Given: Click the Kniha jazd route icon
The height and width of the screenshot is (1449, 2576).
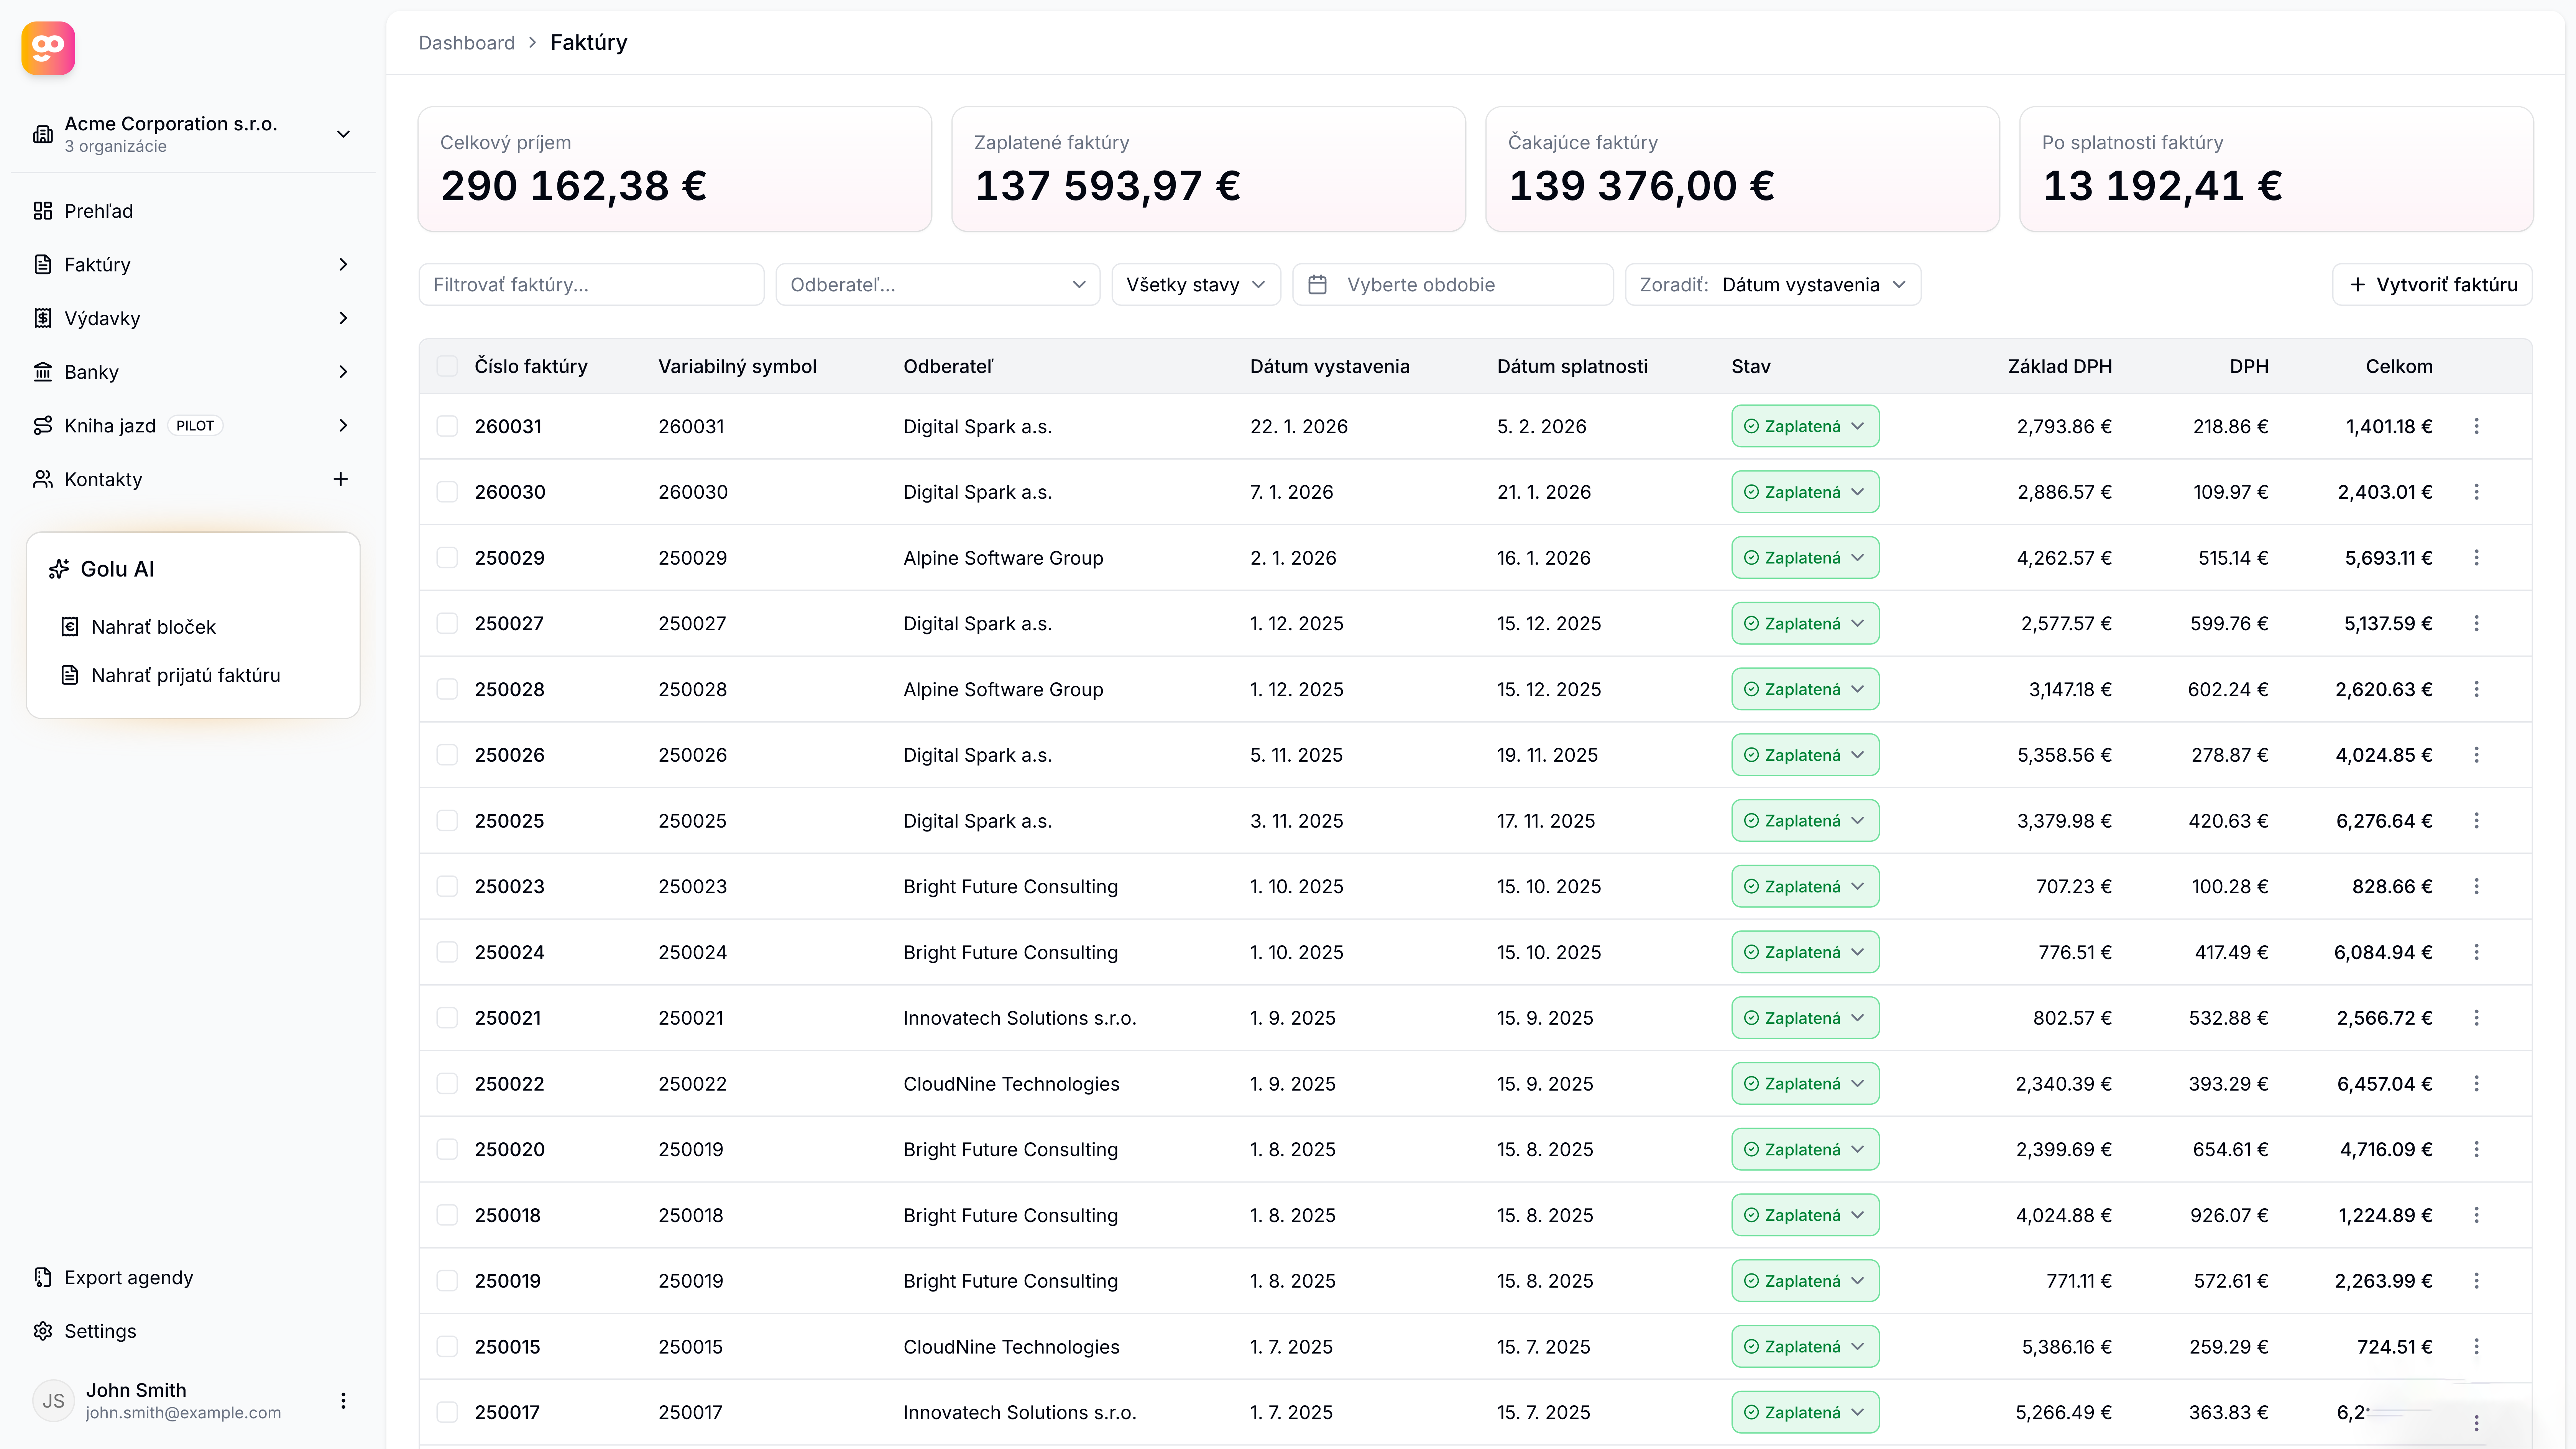Looking at the screenshot, I should (x=43, y=426).
